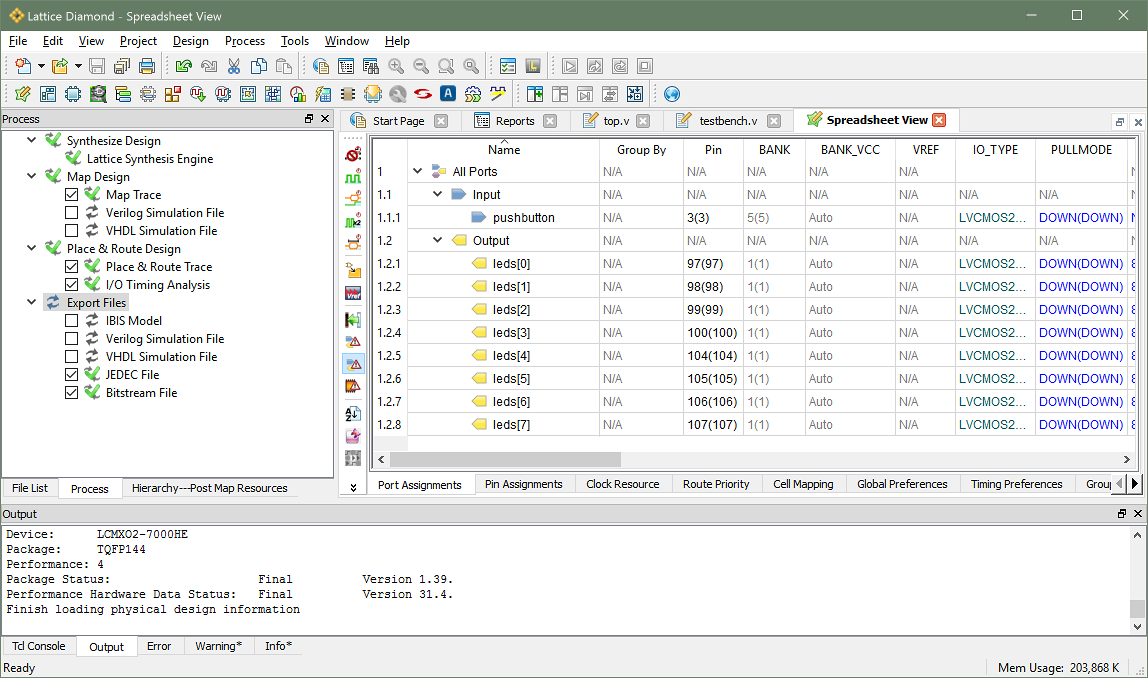Collapse the Place & Route Design node
The image size is (1148, 678).
pyautogui.click(x=31, y=248)
